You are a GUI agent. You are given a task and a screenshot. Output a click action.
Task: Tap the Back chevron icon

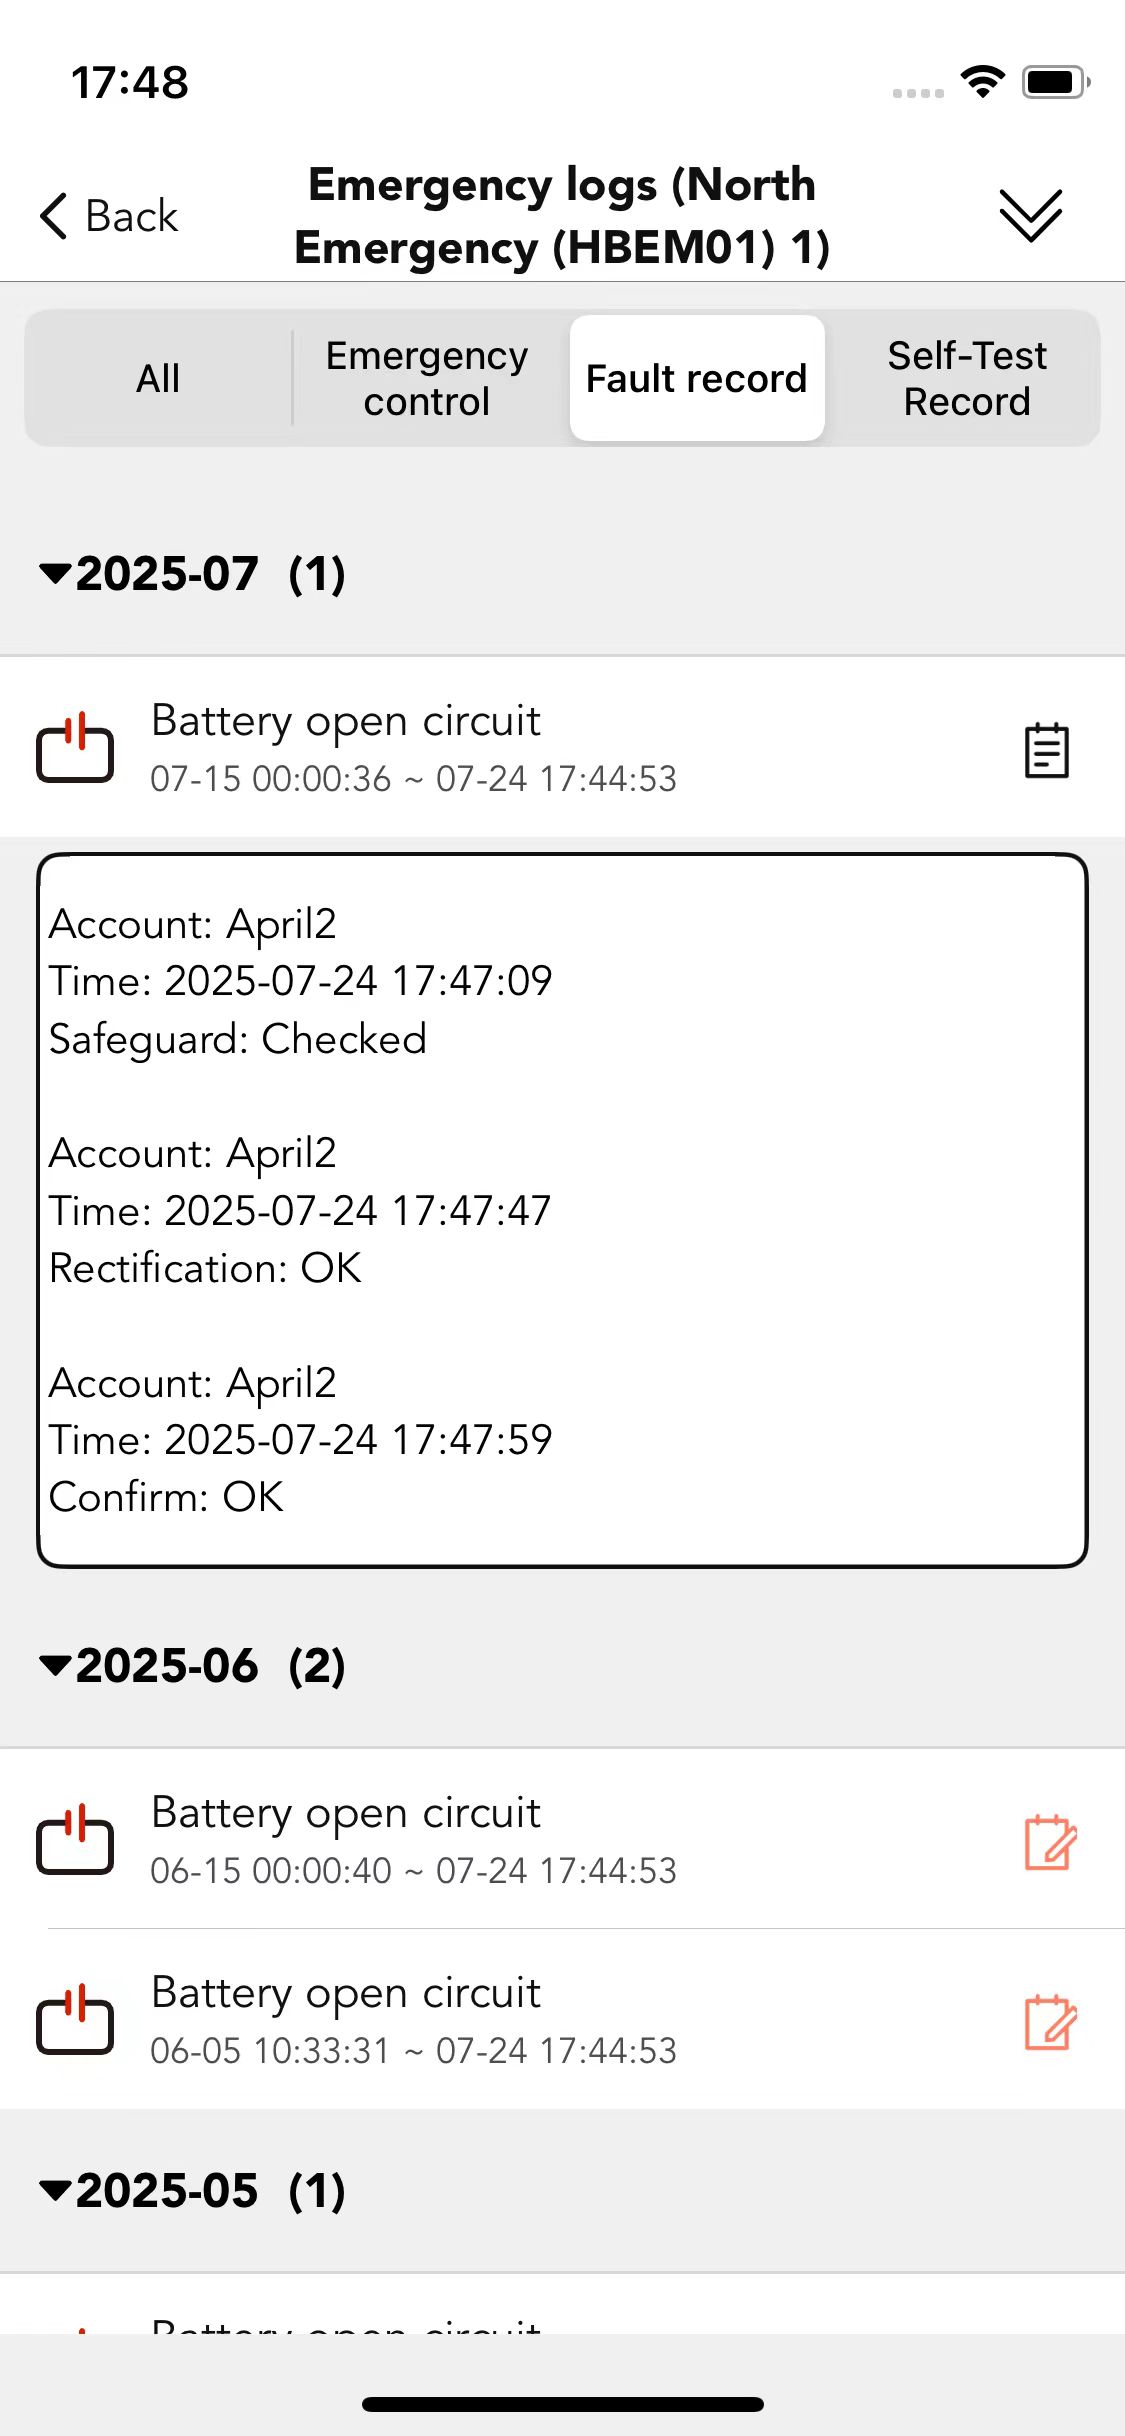point(54,216)
